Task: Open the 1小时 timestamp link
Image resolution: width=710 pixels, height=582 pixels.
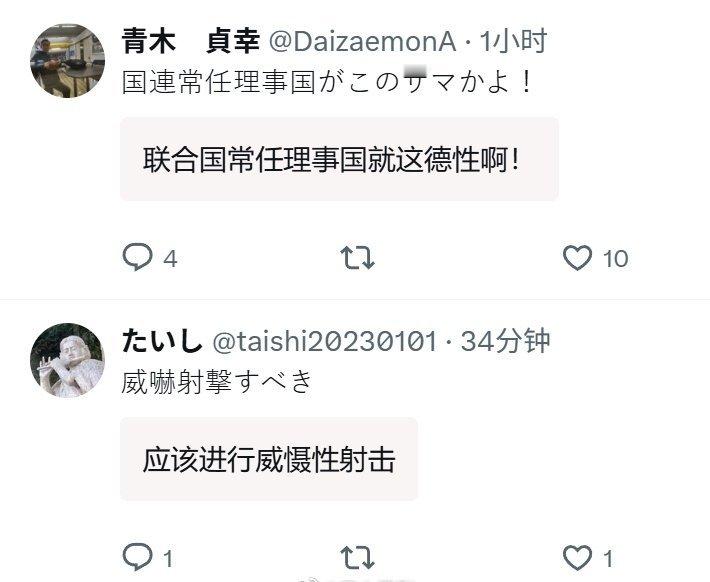Action: tap(513, 41)
